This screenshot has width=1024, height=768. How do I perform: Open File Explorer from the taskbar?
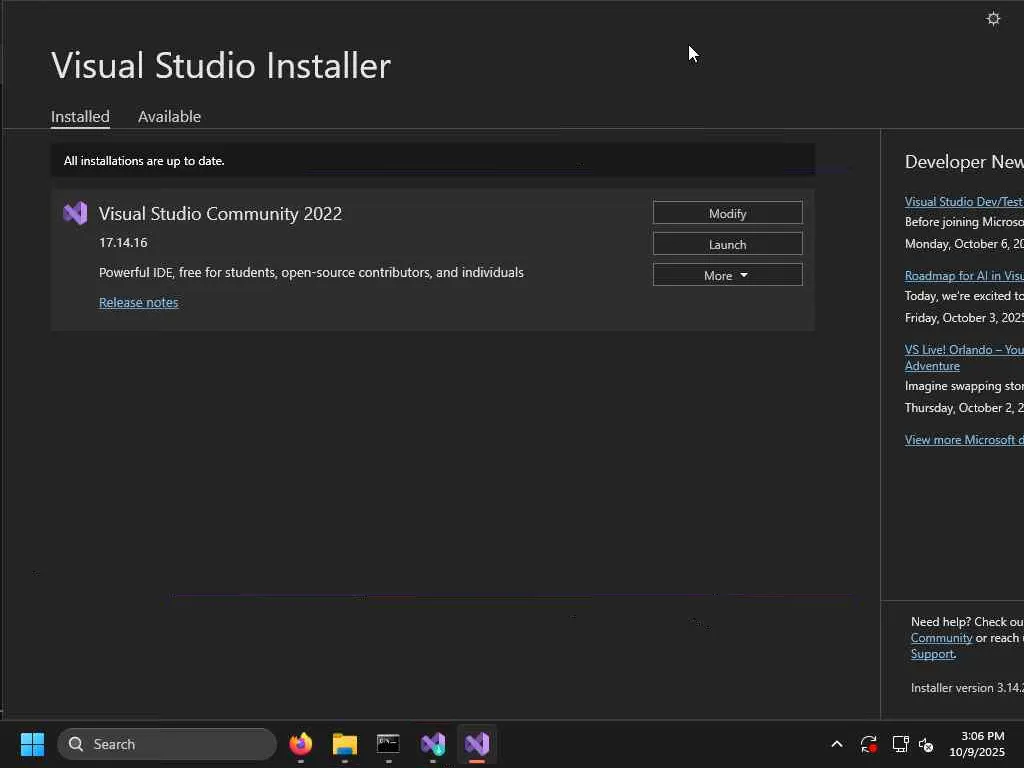(x=345, y=744)
